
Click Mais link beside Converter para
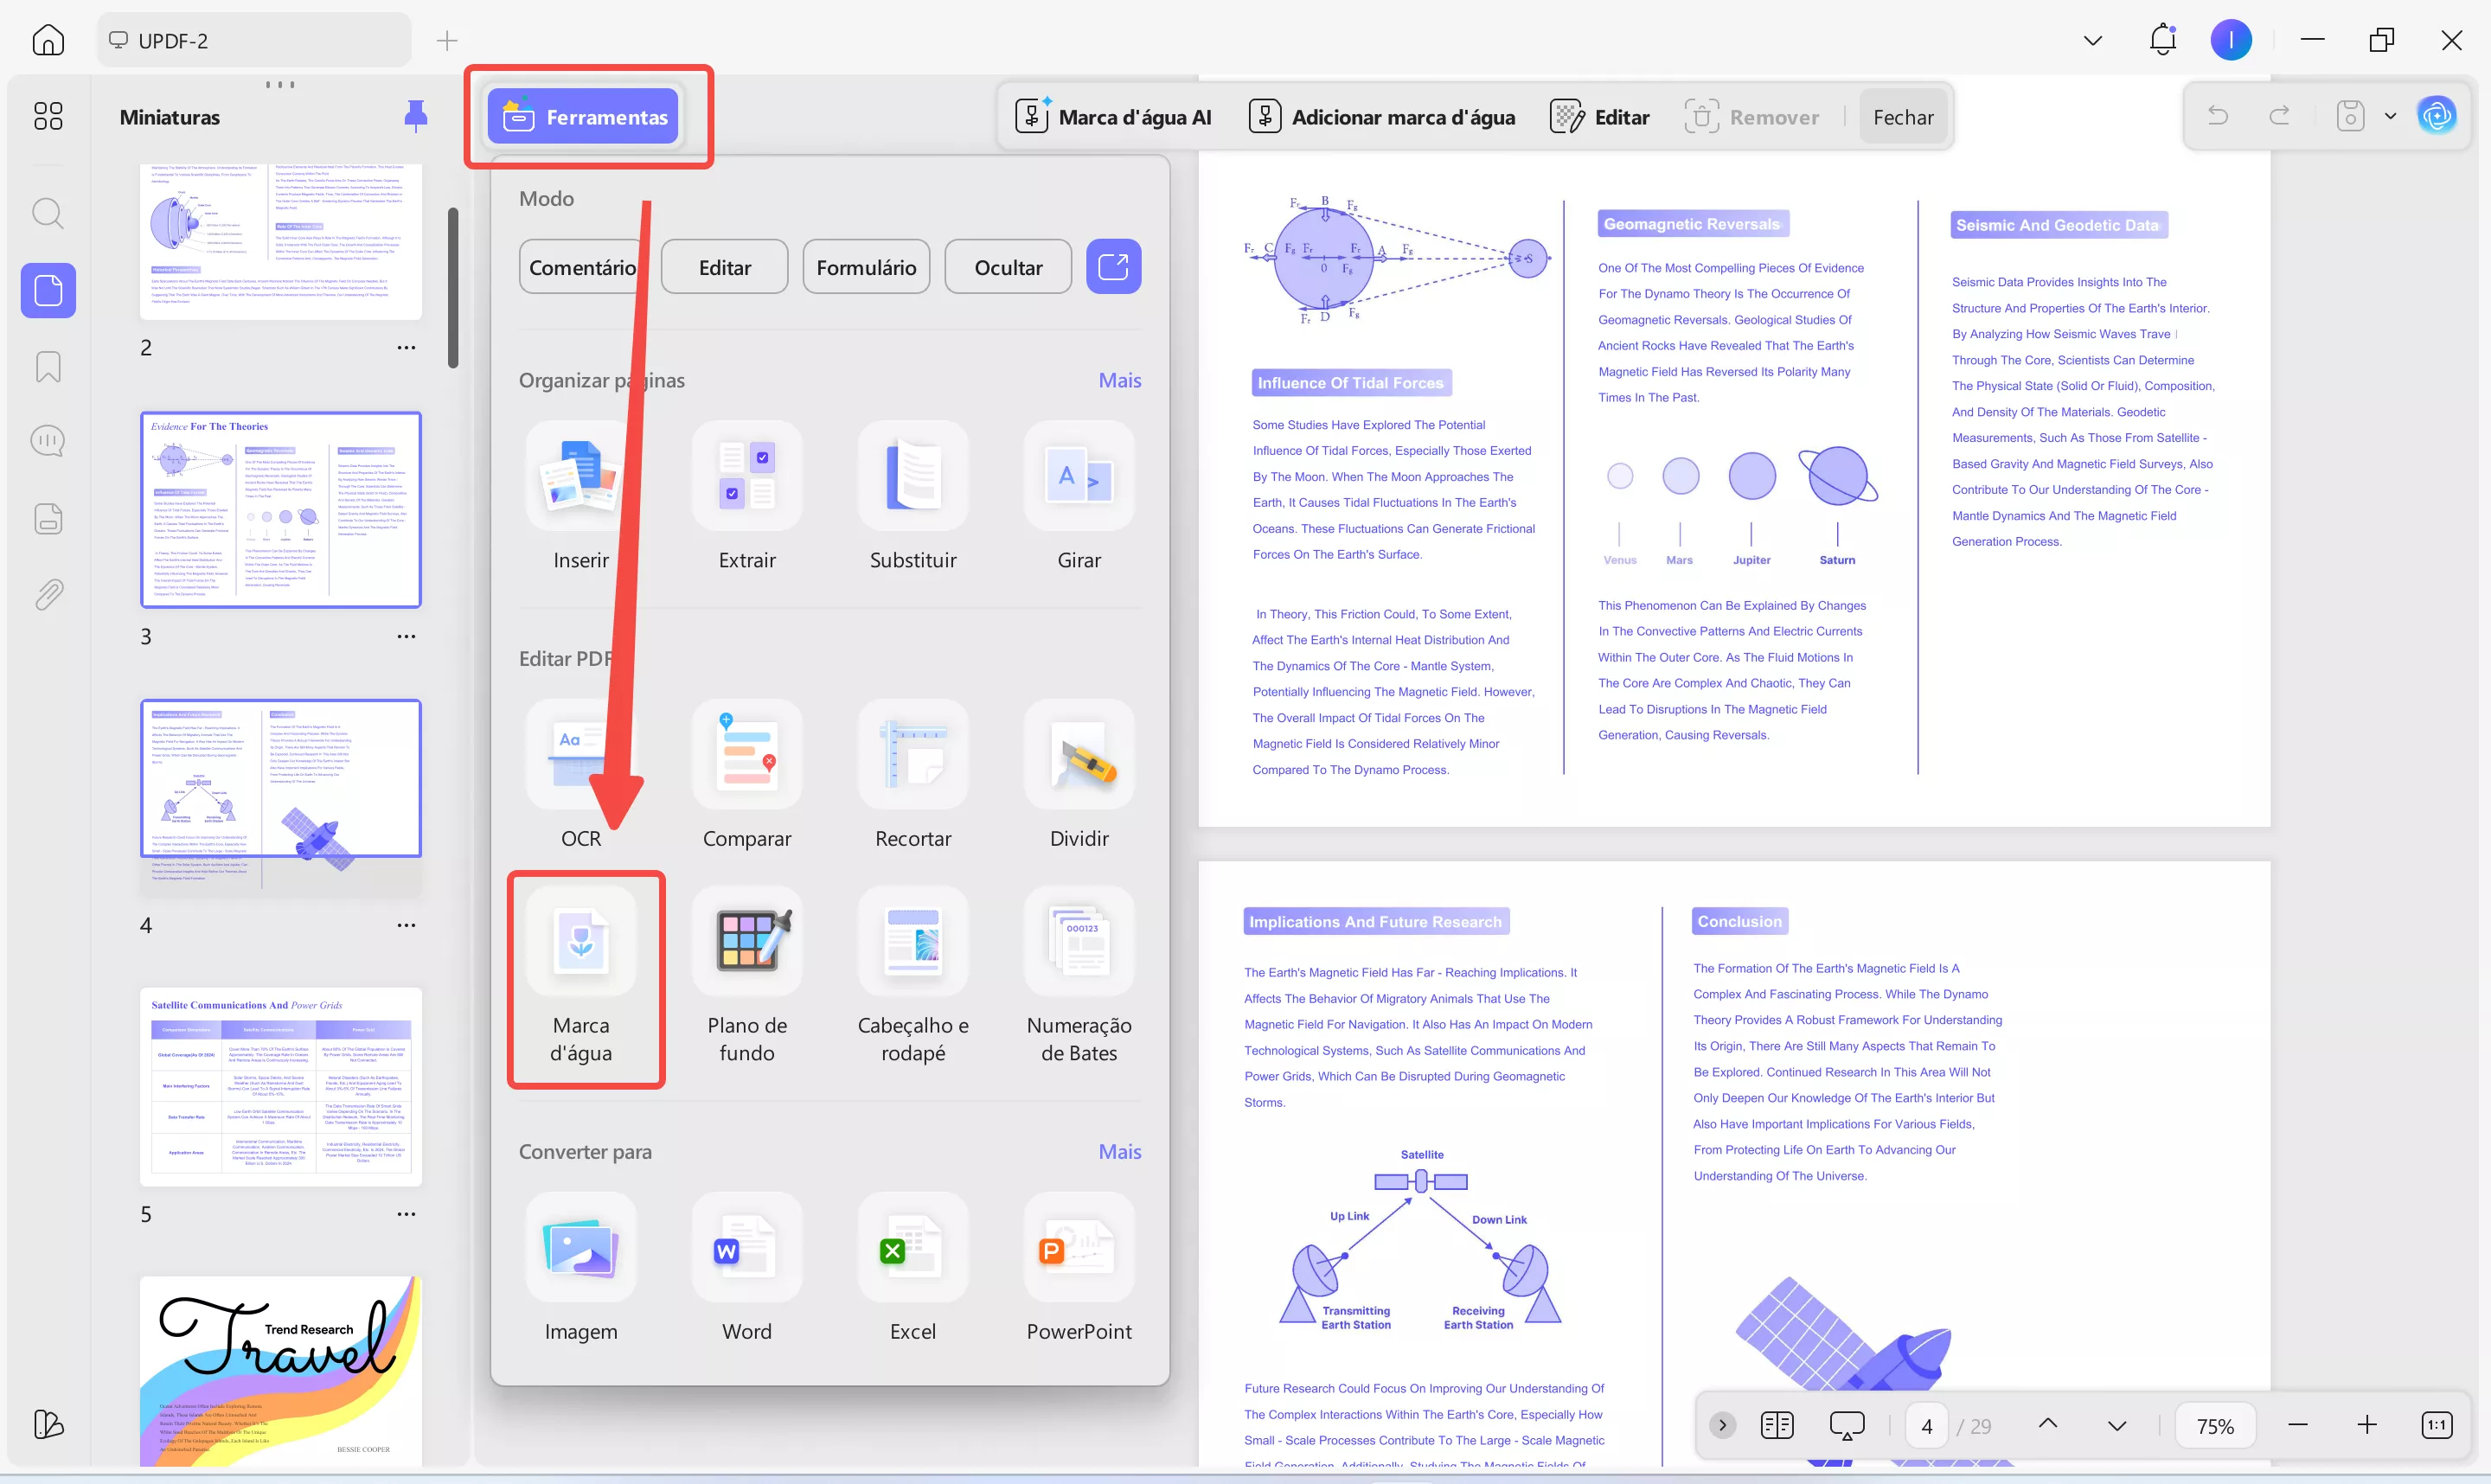(1119, 1151)
